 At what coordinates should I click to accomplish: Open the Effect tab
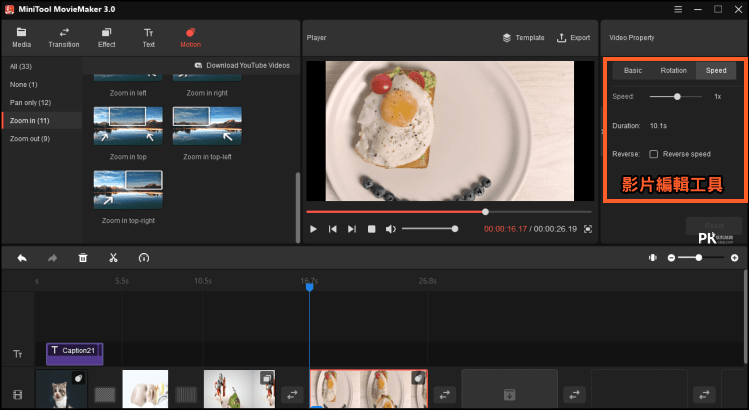pos(107,38)
